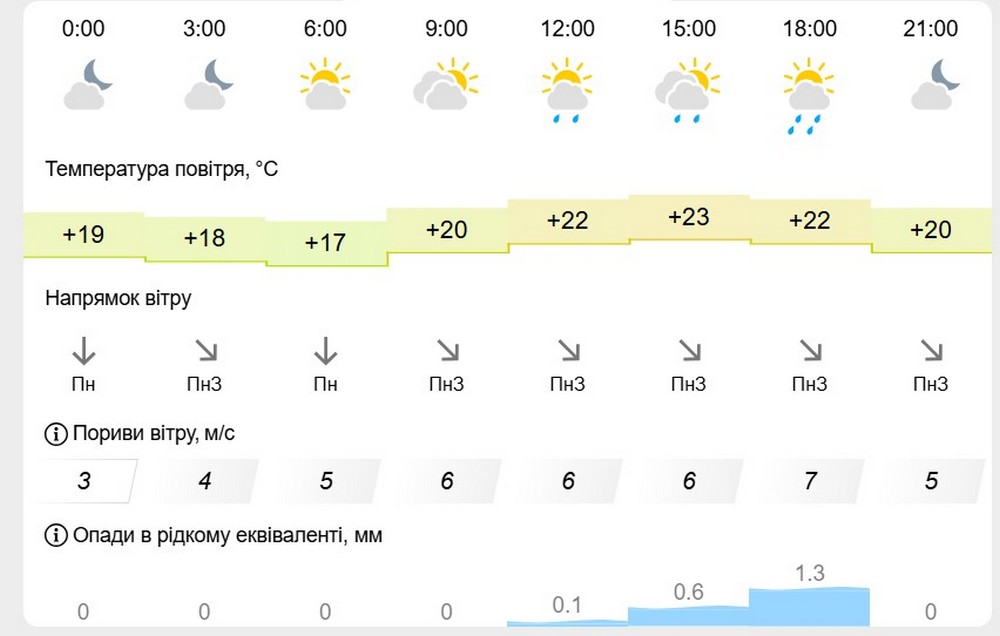Select the +17 temperature cell

coord(325,242)
